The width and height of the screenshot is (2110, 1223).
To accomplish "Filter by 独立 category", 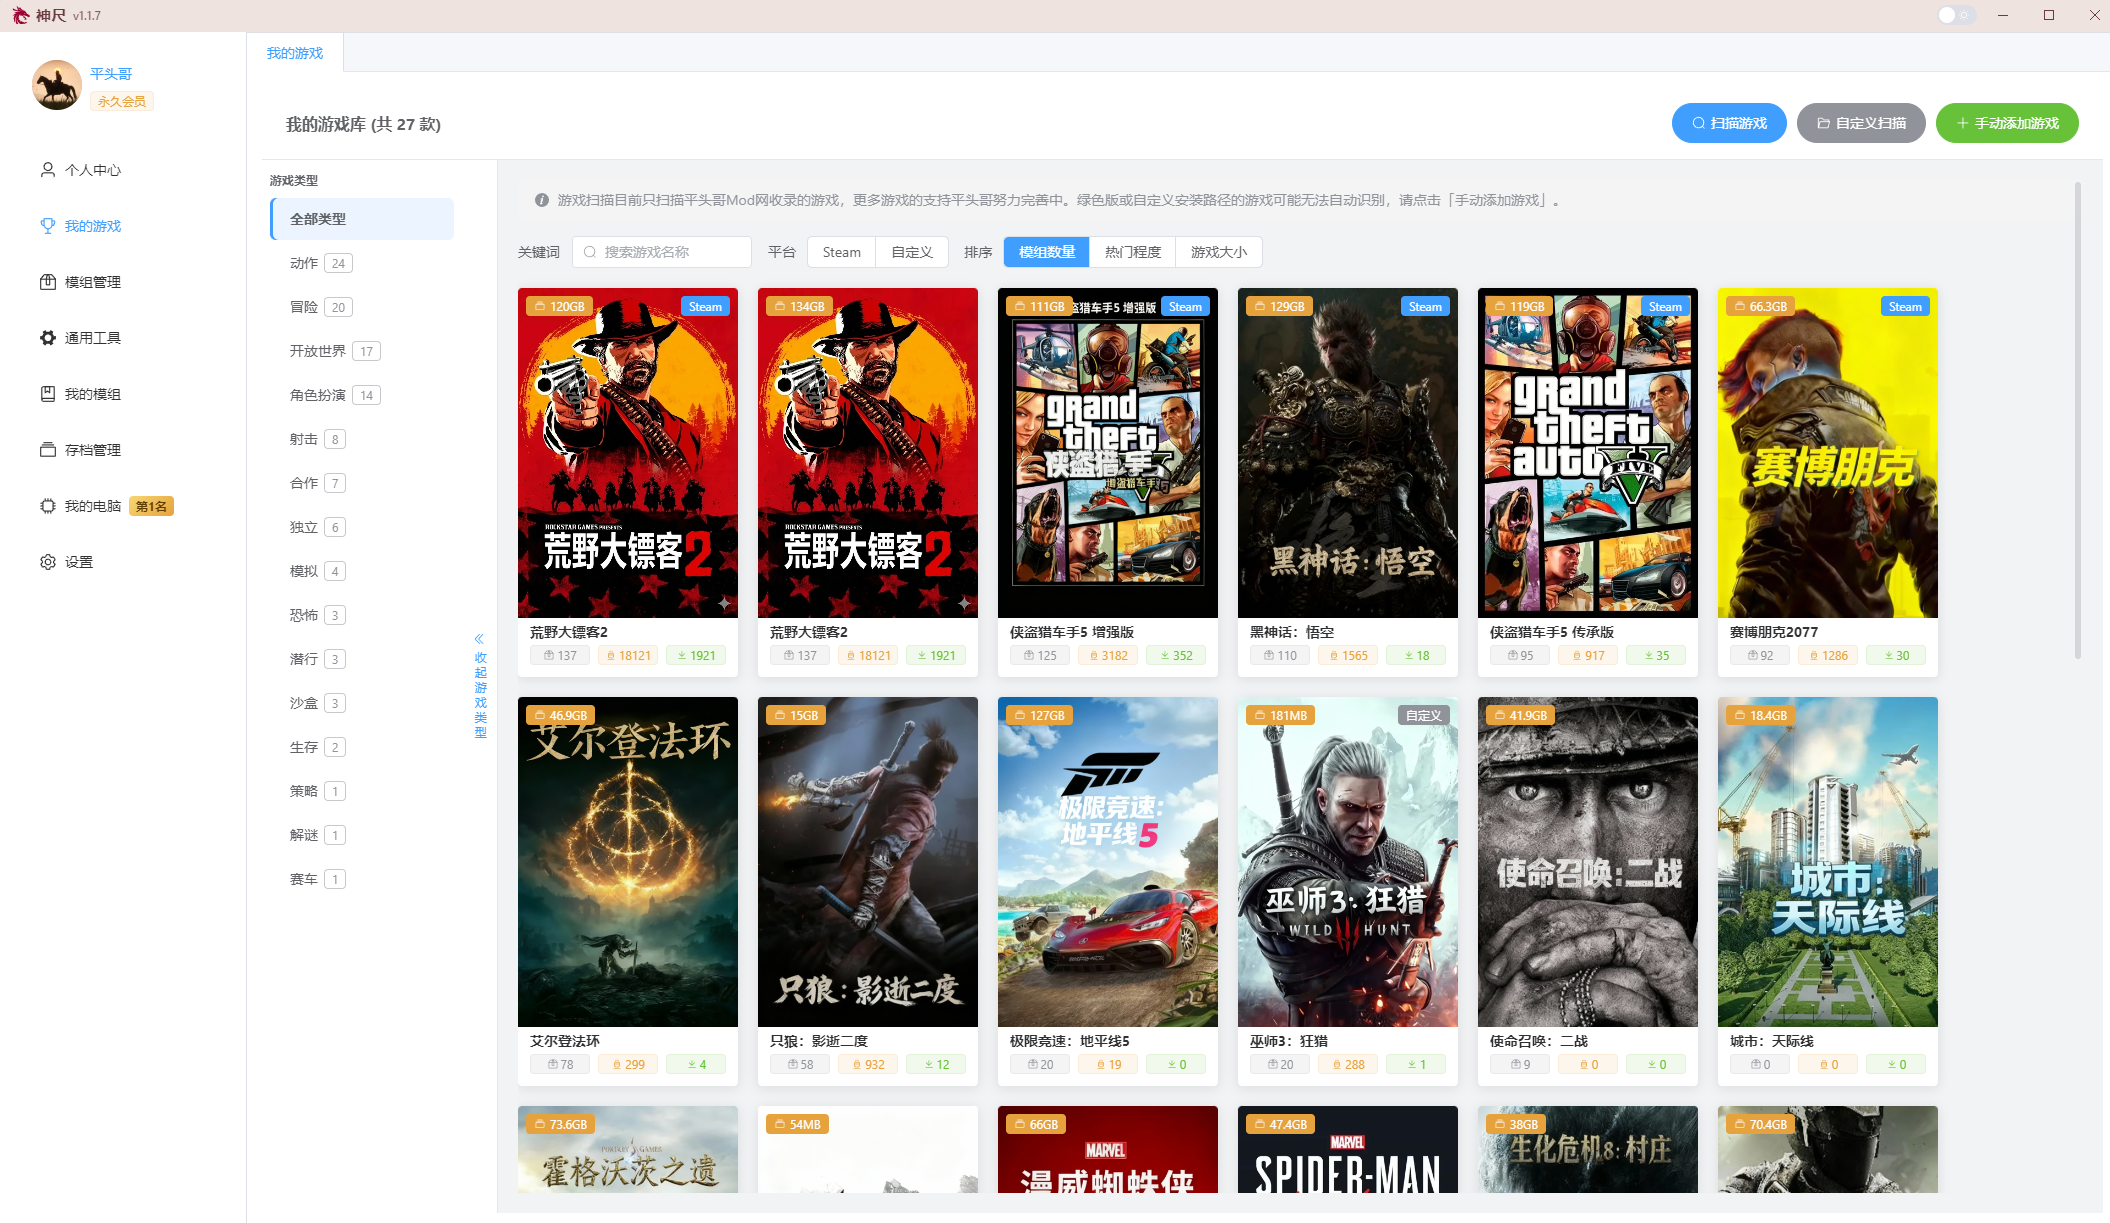I will (x=318, y=527).
